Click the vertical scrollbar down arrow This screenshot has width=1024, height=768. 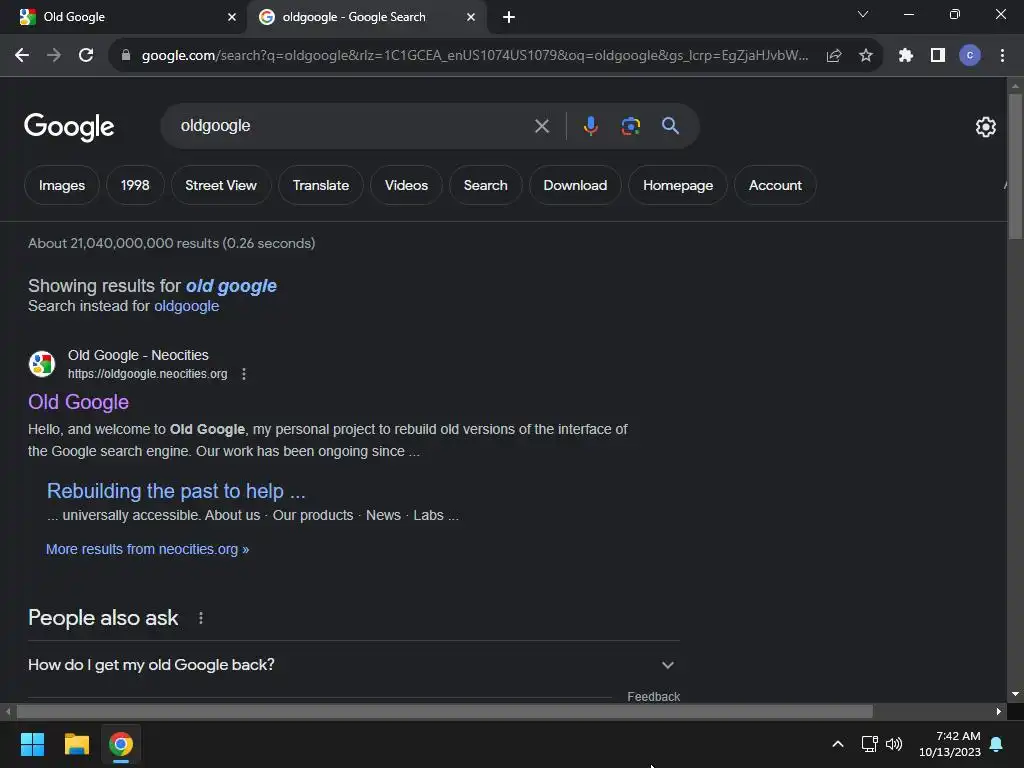1015,694
